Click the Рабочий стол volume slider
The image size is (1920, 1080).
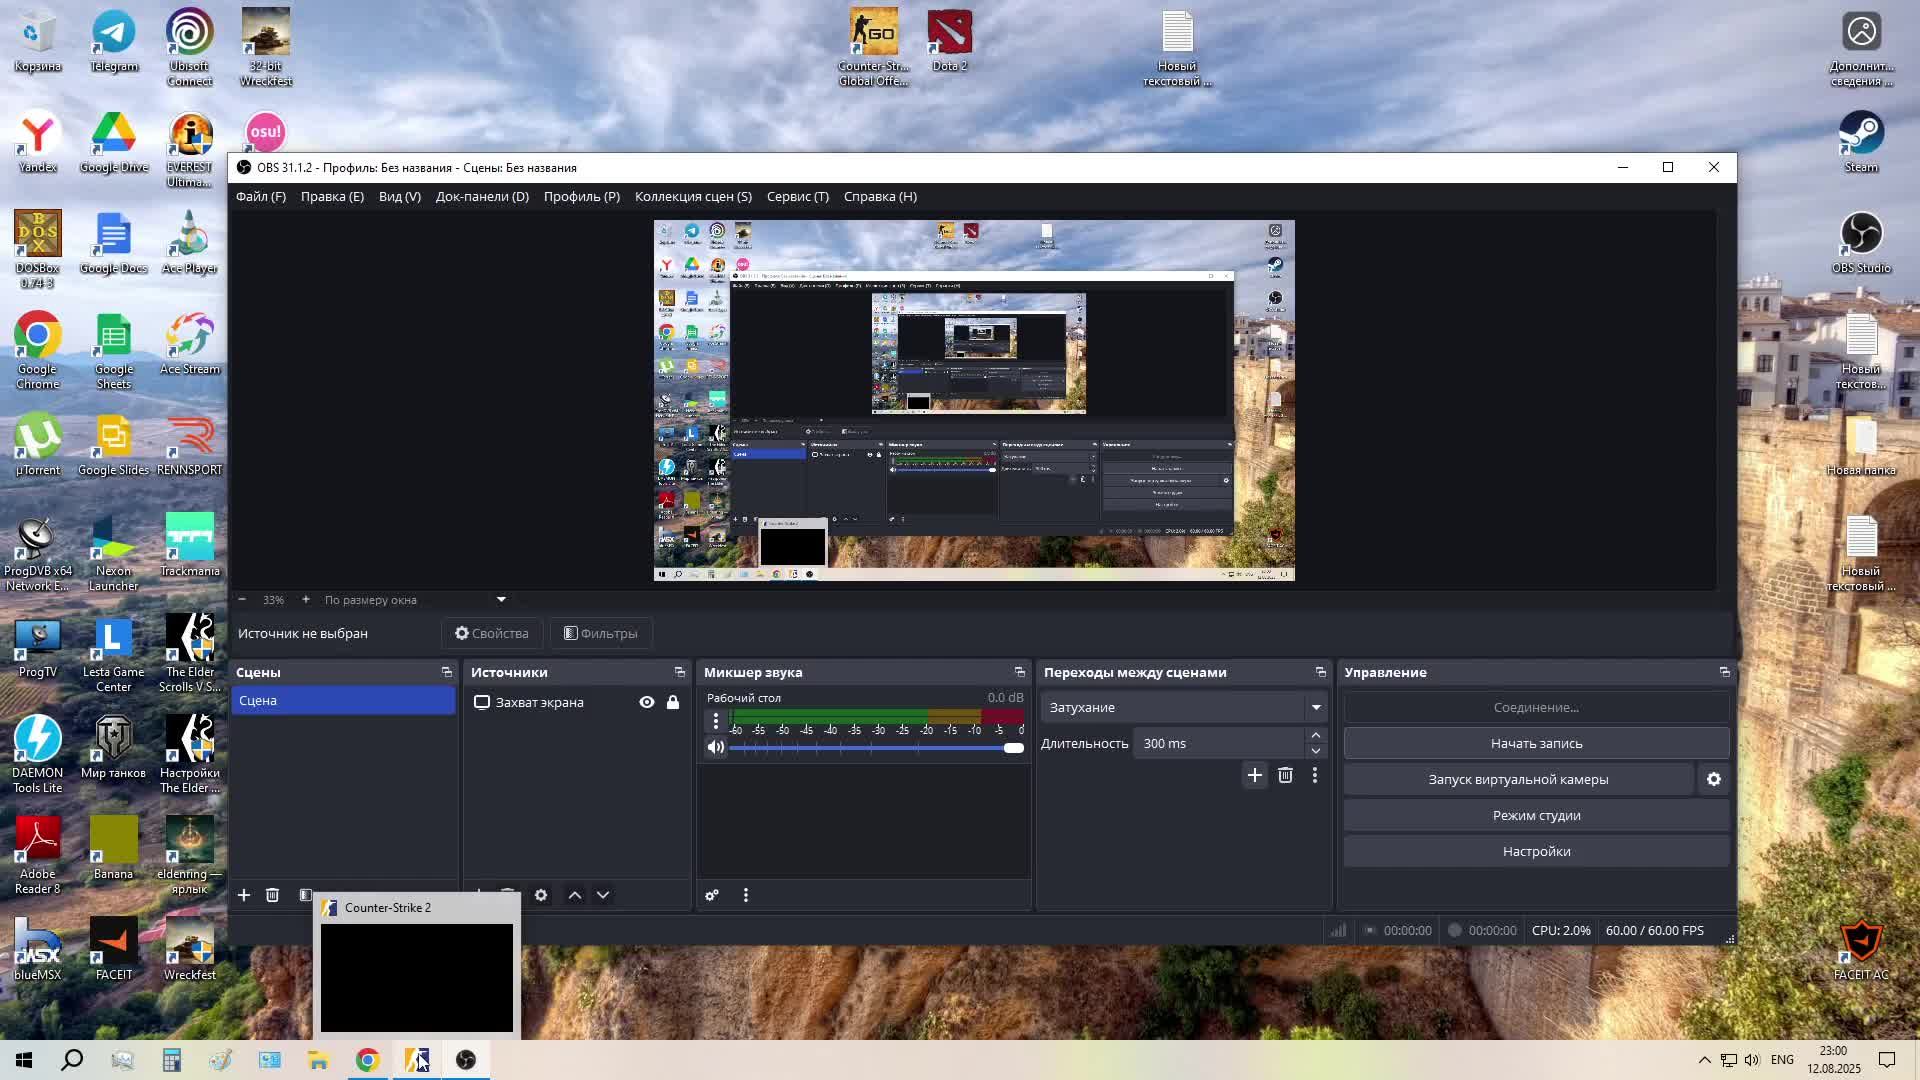pyautogui.click(x=870, y=748)
